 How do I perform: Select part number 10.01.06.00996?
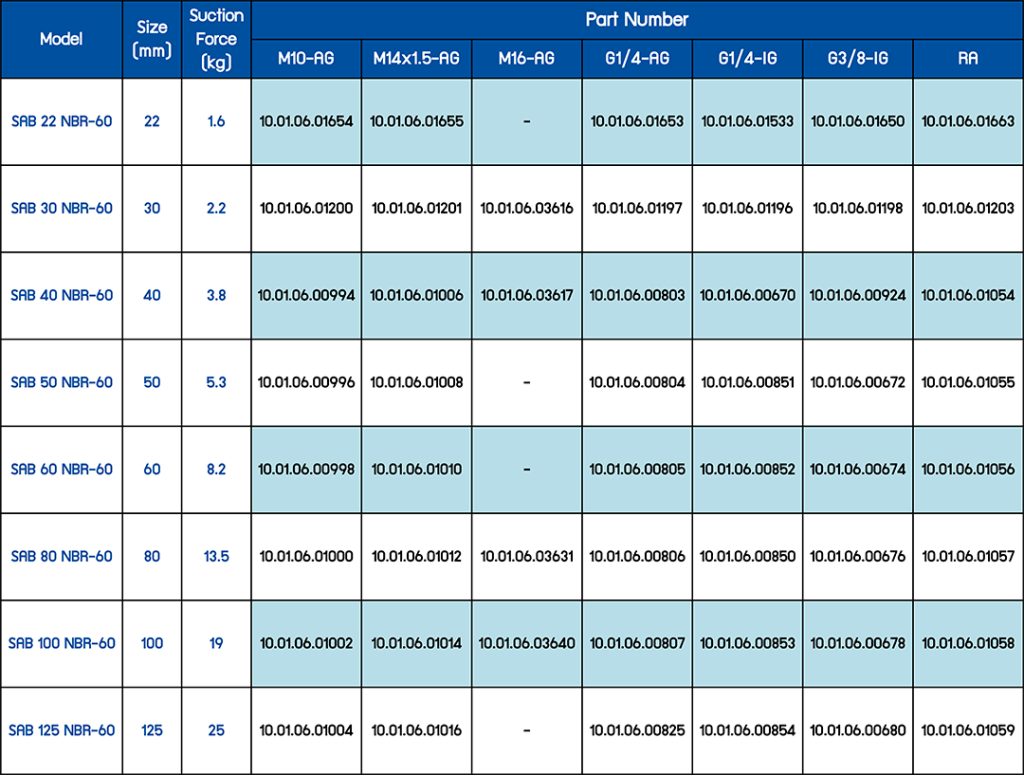[x=306, y=382]
